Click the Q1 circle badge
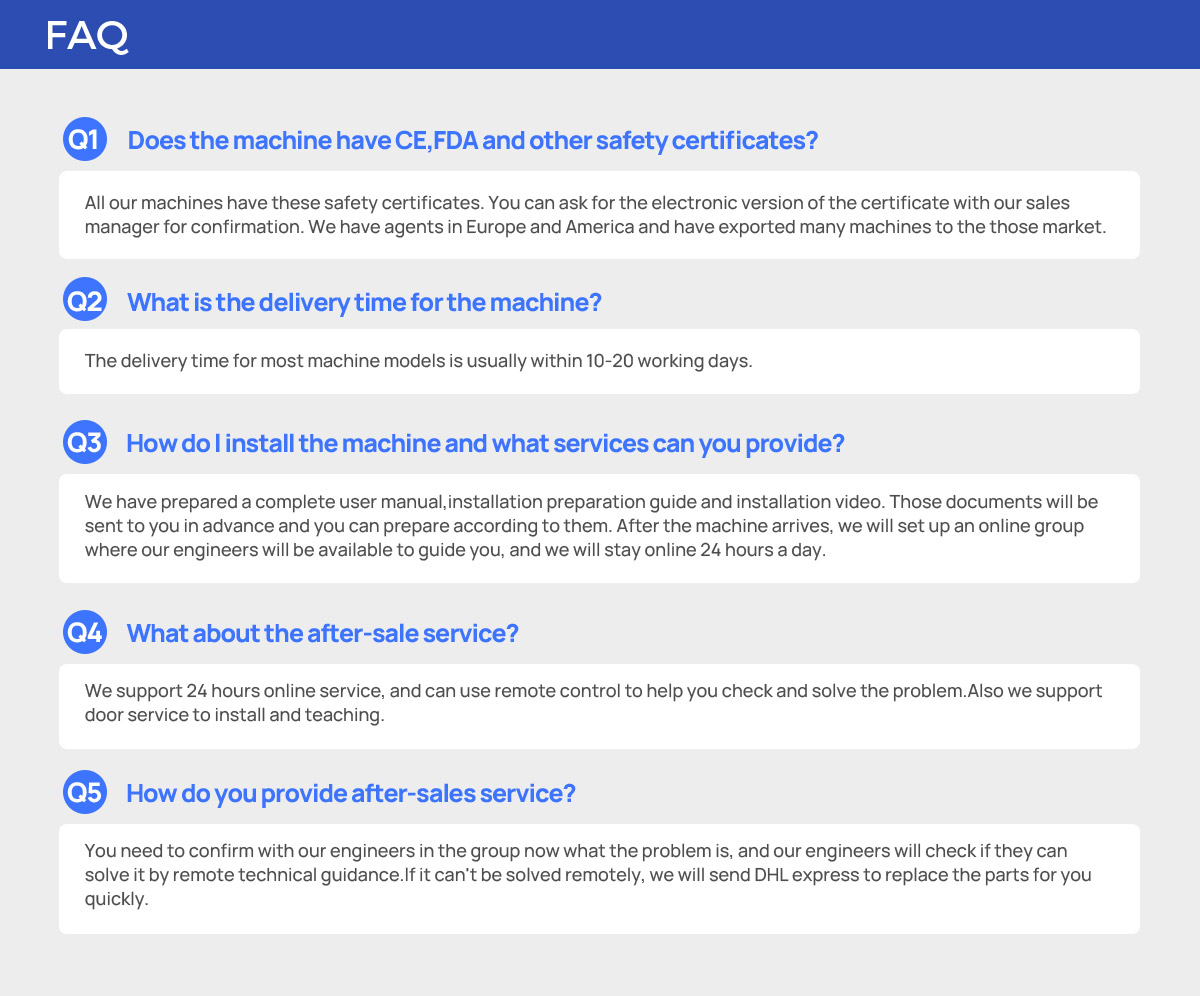 (85, 139)
